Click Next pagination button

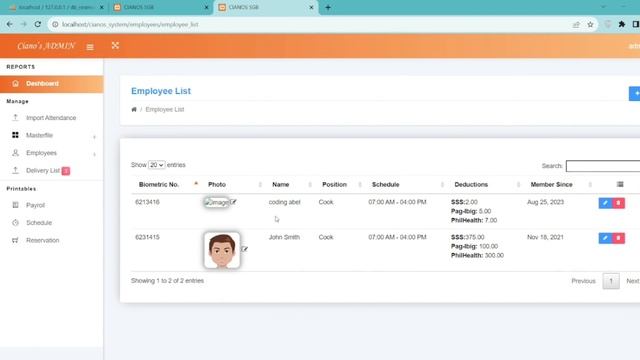pos(633,281)
